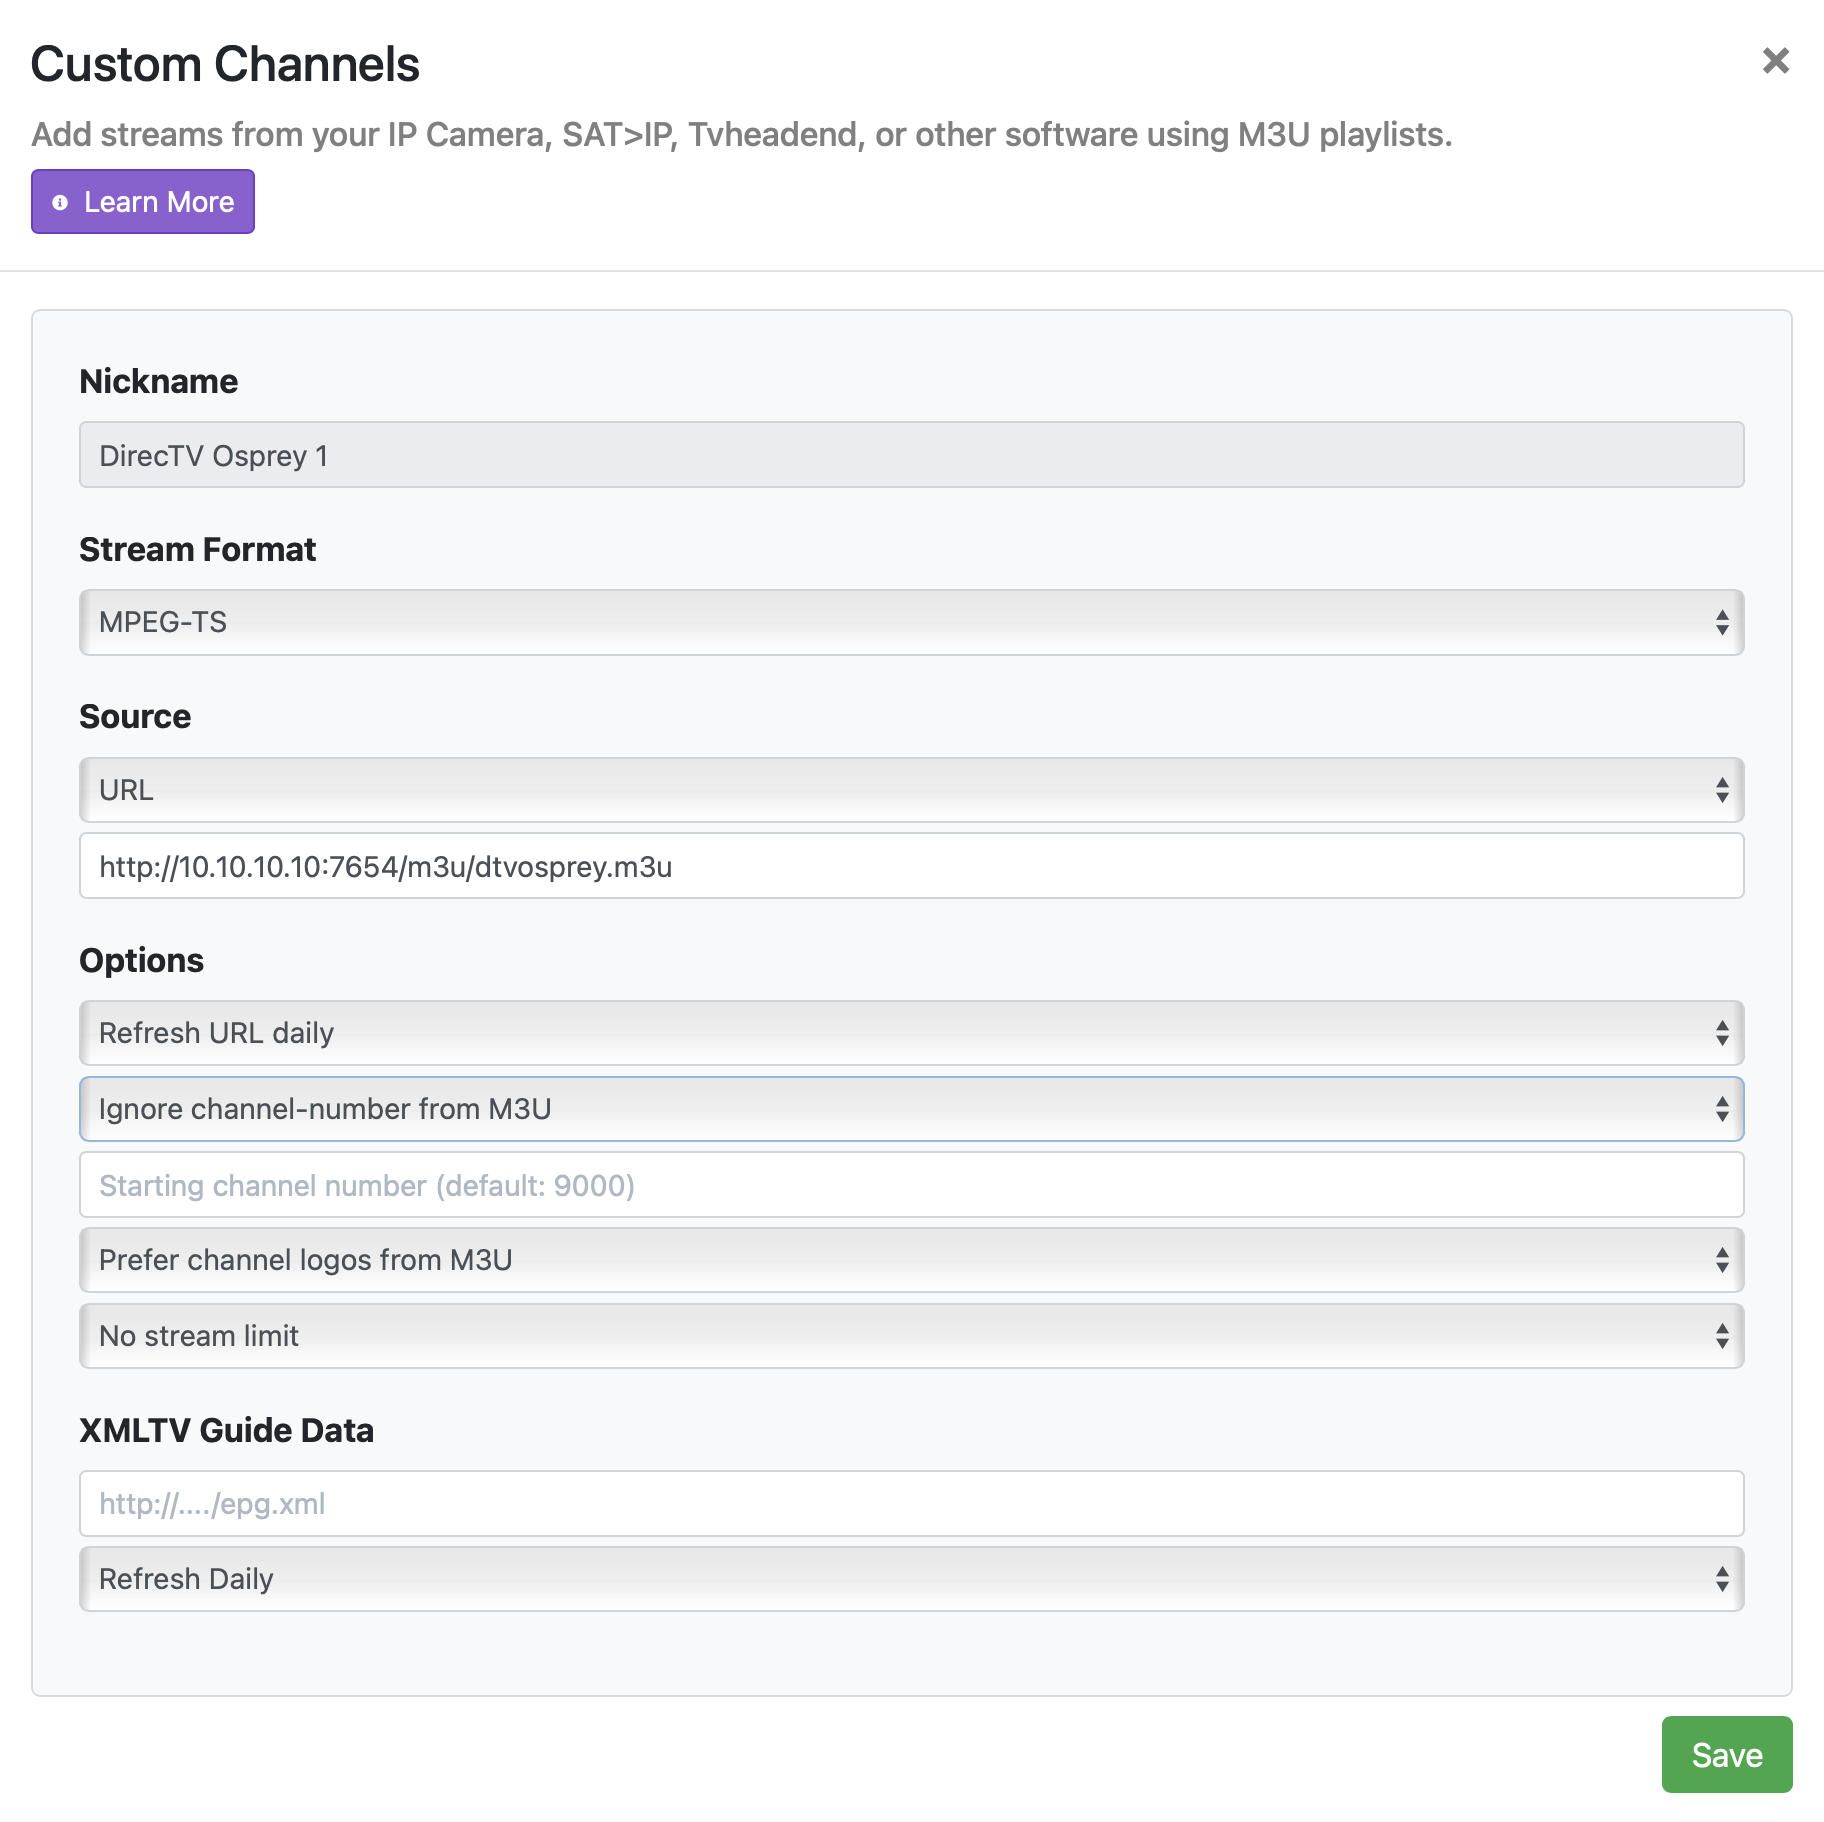Image resolution: width=1824 pixels, height=1822 pixels.
Task: Click the Starting channel number field
Action: (910, 1185)
